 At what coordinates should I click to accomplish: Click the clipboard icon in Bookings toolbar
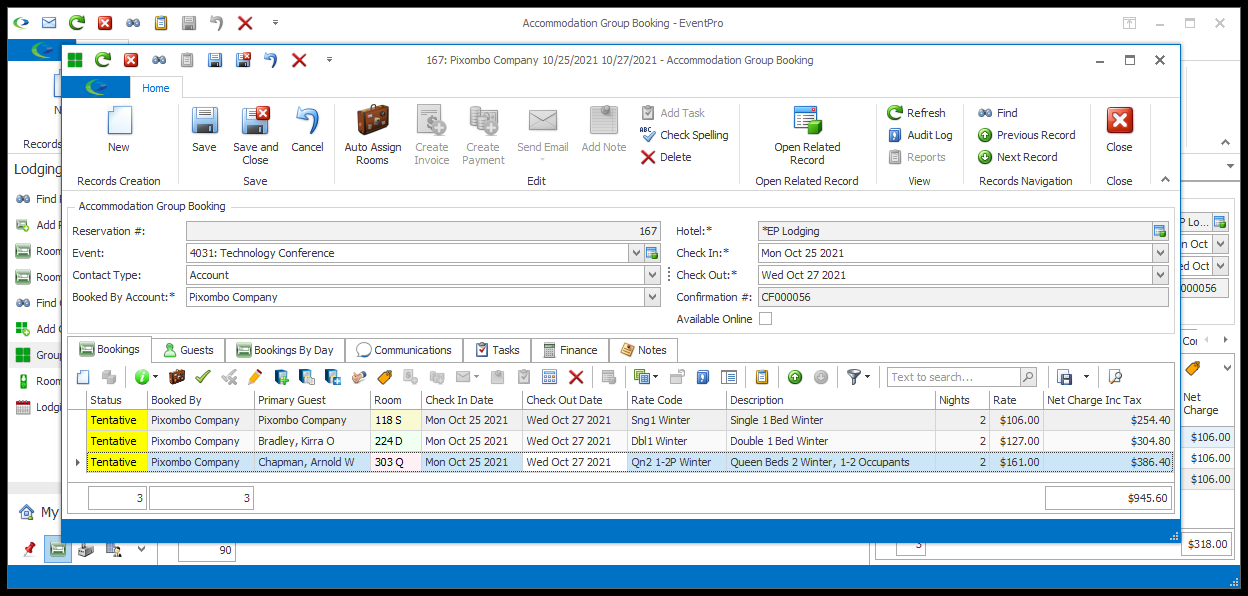click(762, 377)
